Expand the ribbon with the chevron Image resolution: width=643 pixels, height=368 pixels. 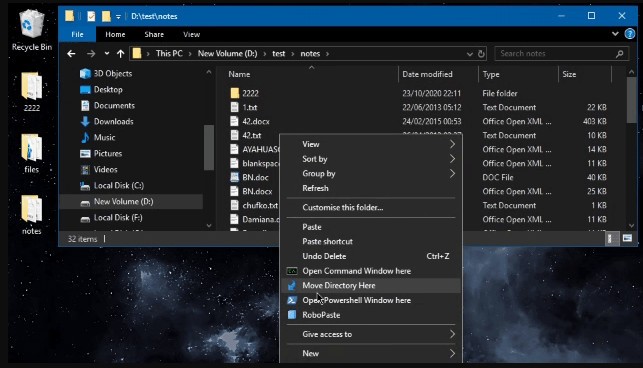tap(615, 34)
